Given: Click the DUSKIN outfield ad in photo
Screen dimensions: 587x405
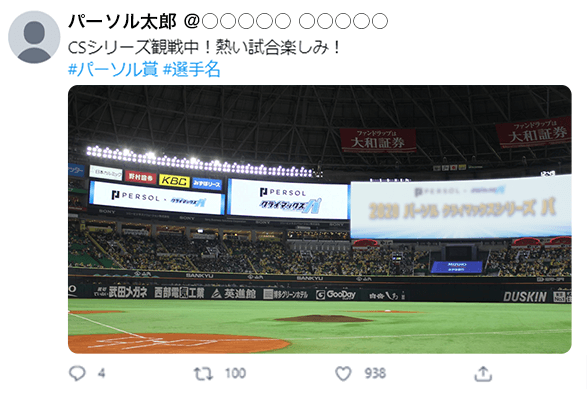Looking at the screenshot, I should pos(524,297).
